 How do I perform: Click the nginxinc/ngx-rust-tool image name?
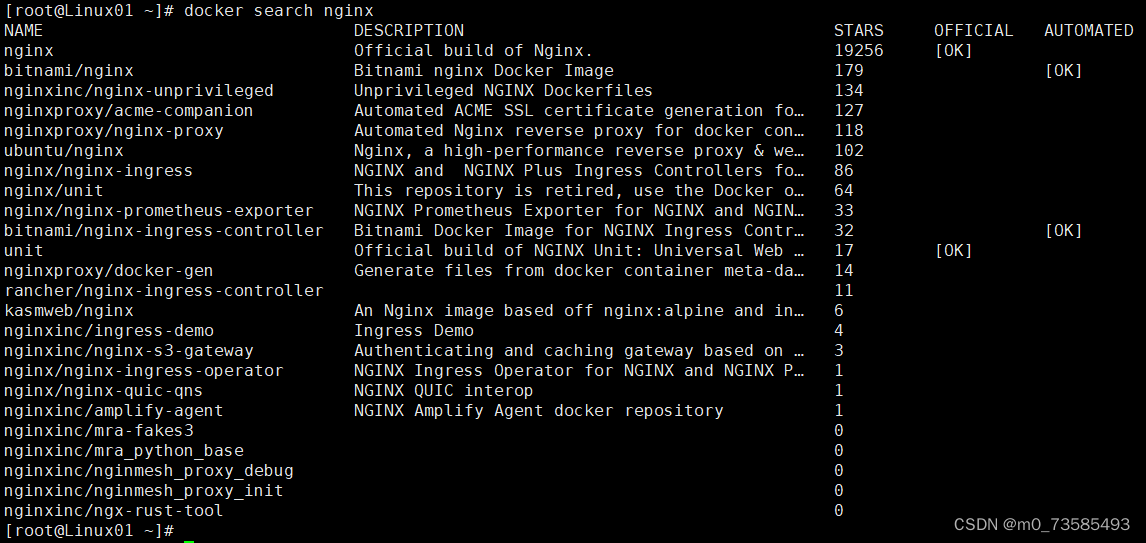113,510
